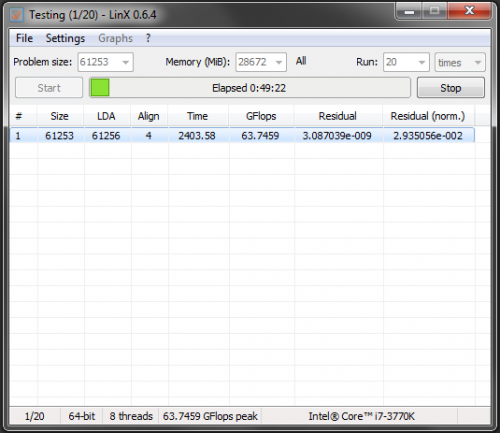This screenshot has height=433, width=500.
Task: Open the Graphs menu
Action: point(115,38)
